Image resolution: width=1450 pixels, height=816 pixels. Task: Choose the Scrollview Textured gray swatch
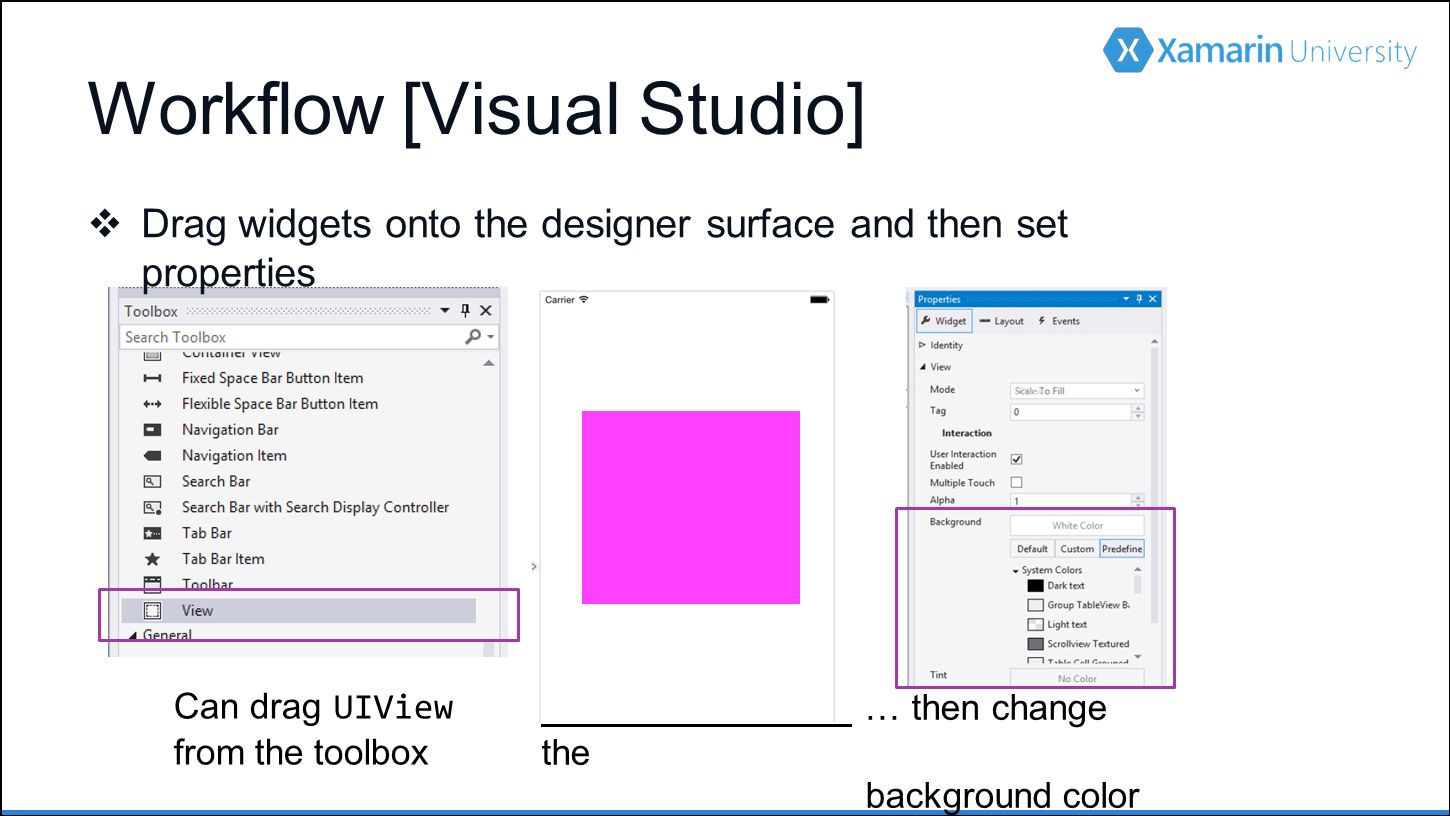(1036, 644)
